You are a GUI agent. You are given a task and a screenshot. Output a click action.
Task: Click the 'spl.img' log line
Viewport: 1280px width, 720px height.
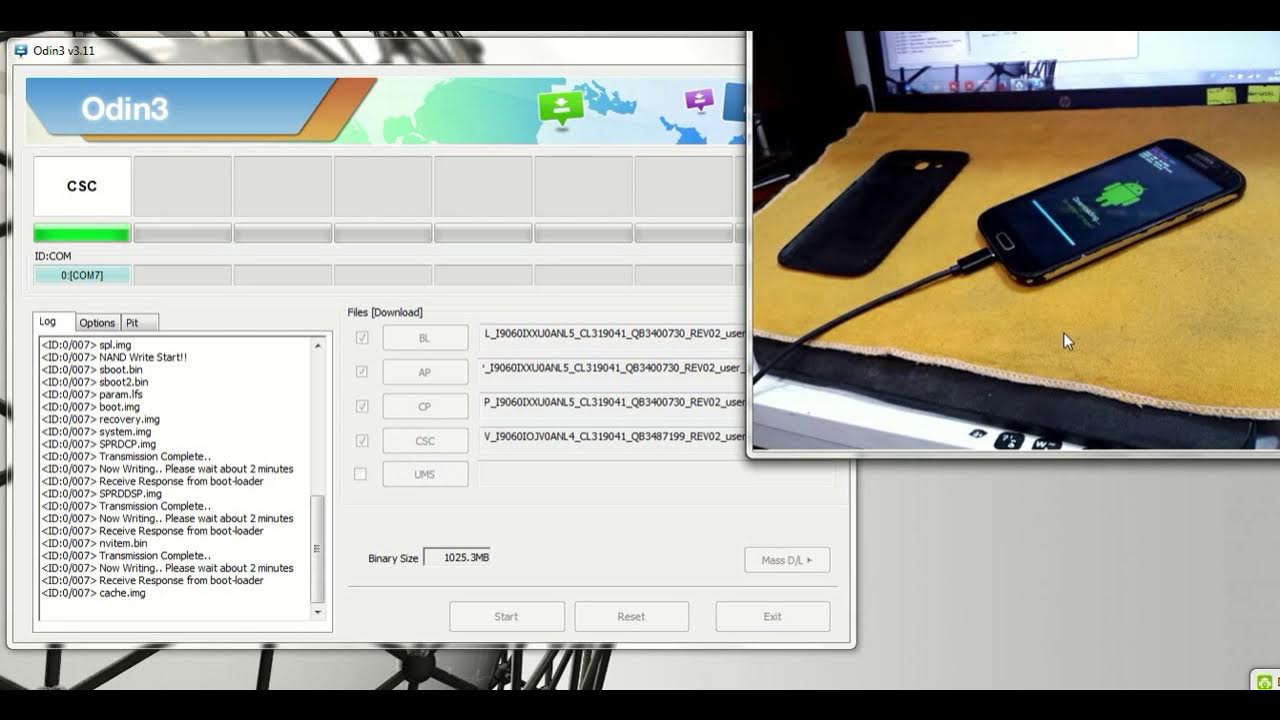click(x=86, y=345)
